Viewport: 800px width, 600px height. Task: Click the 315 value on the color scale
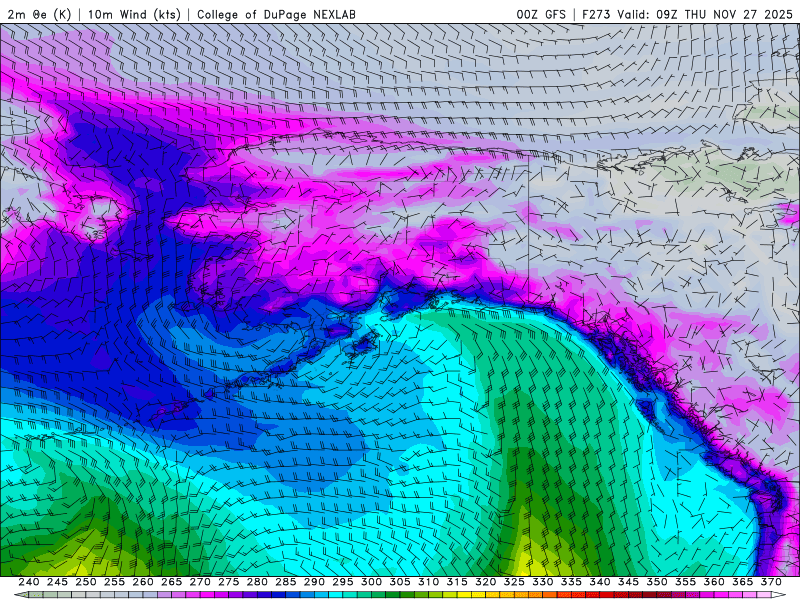457,582
